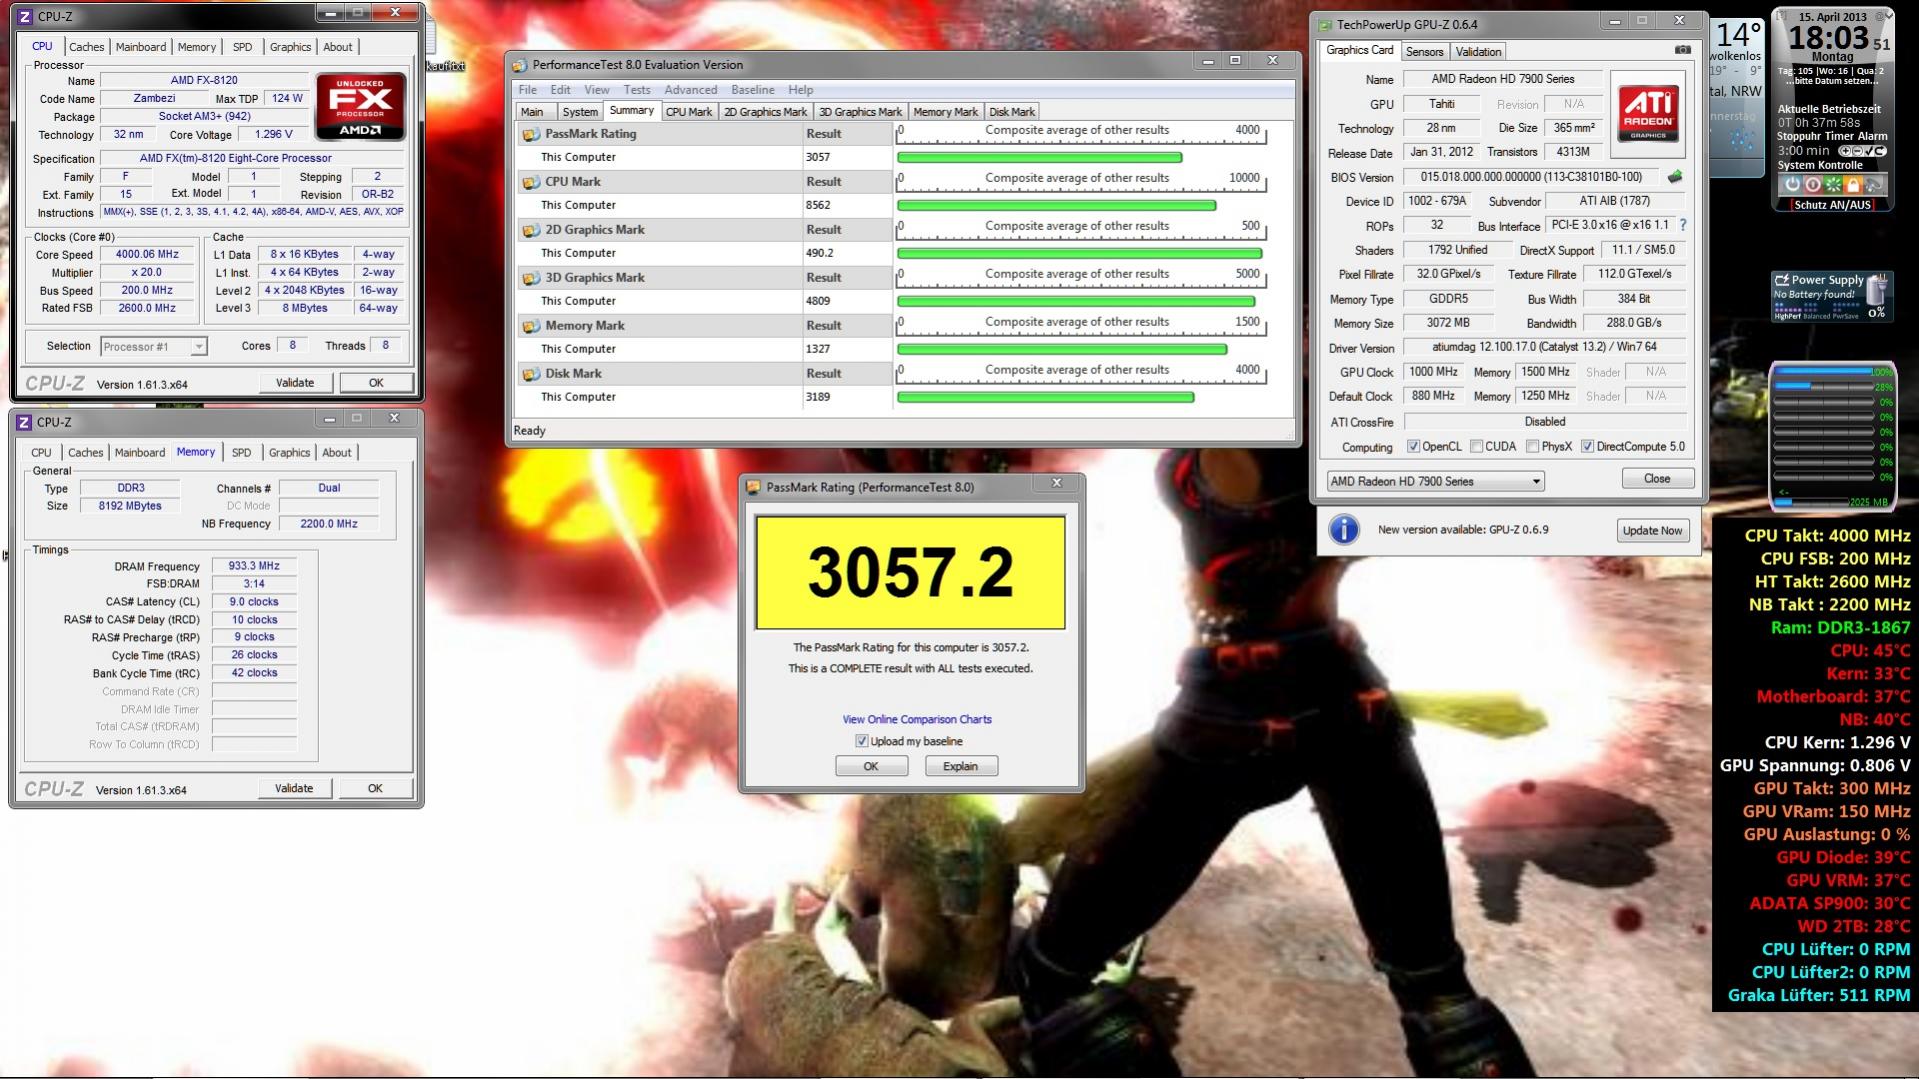This screenshot has height=1079, width=1919.
Task: Click the 3D Graphics Mark row icon
Action: click(531, 277)
